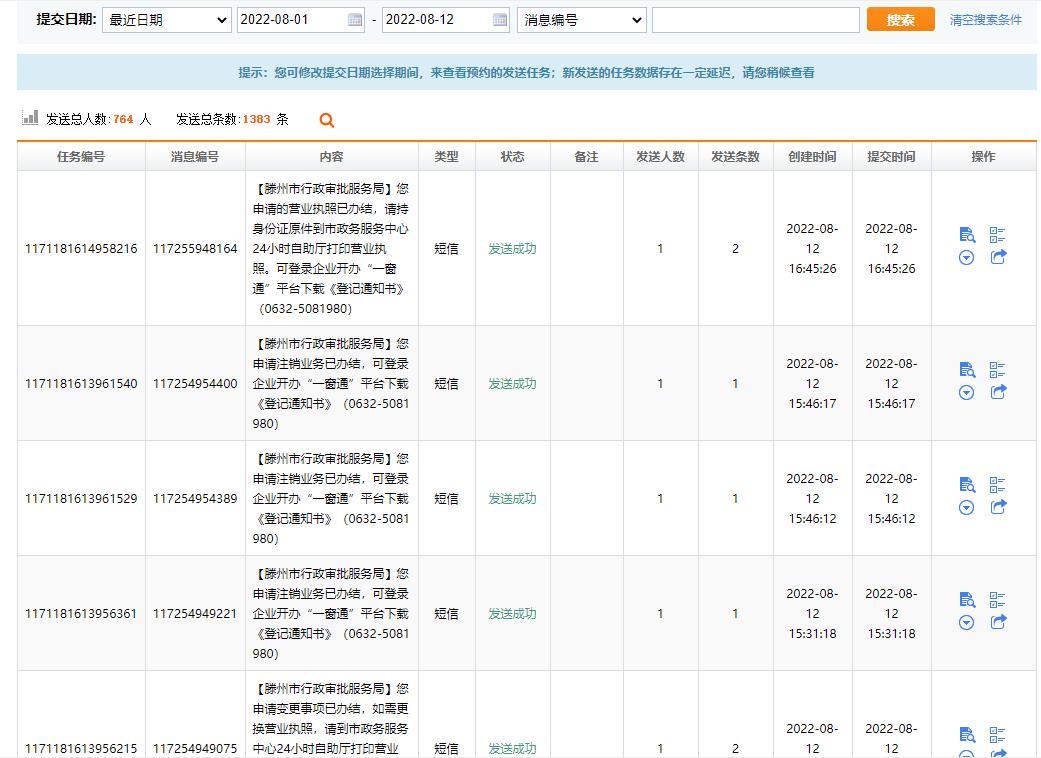1041x758 pixels.
Task: Click the 提交时间 column header
Action: coord(892,157)
